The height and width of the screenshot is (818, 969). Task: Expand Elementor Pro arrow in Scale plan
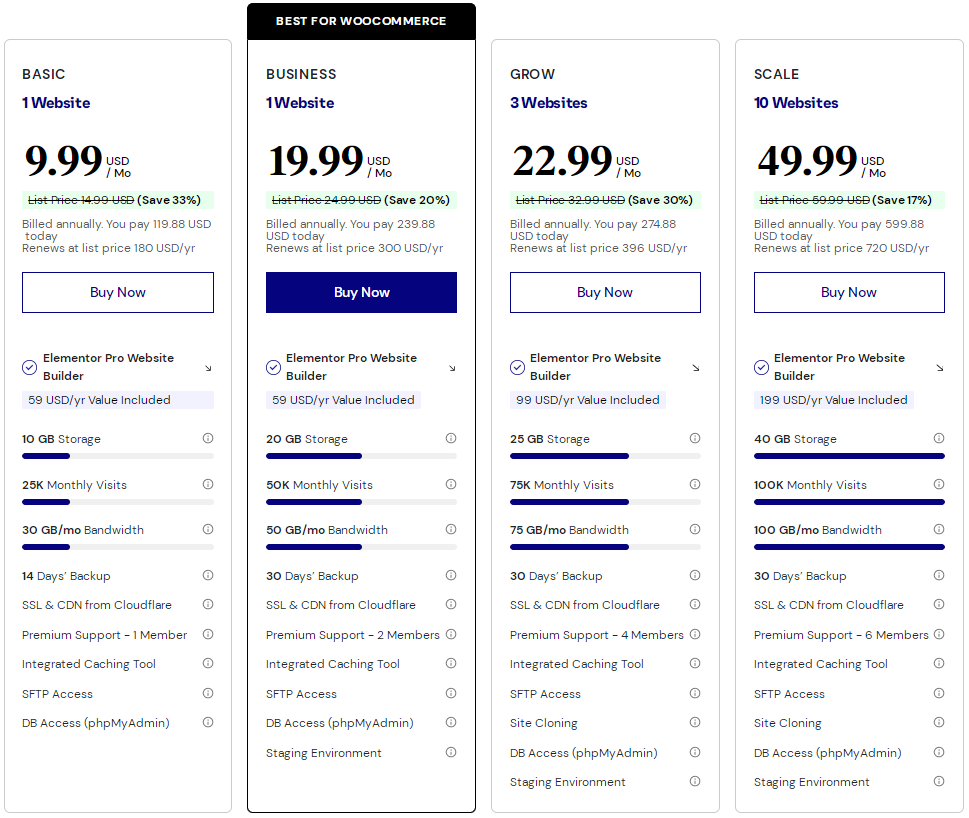(940, 368)
